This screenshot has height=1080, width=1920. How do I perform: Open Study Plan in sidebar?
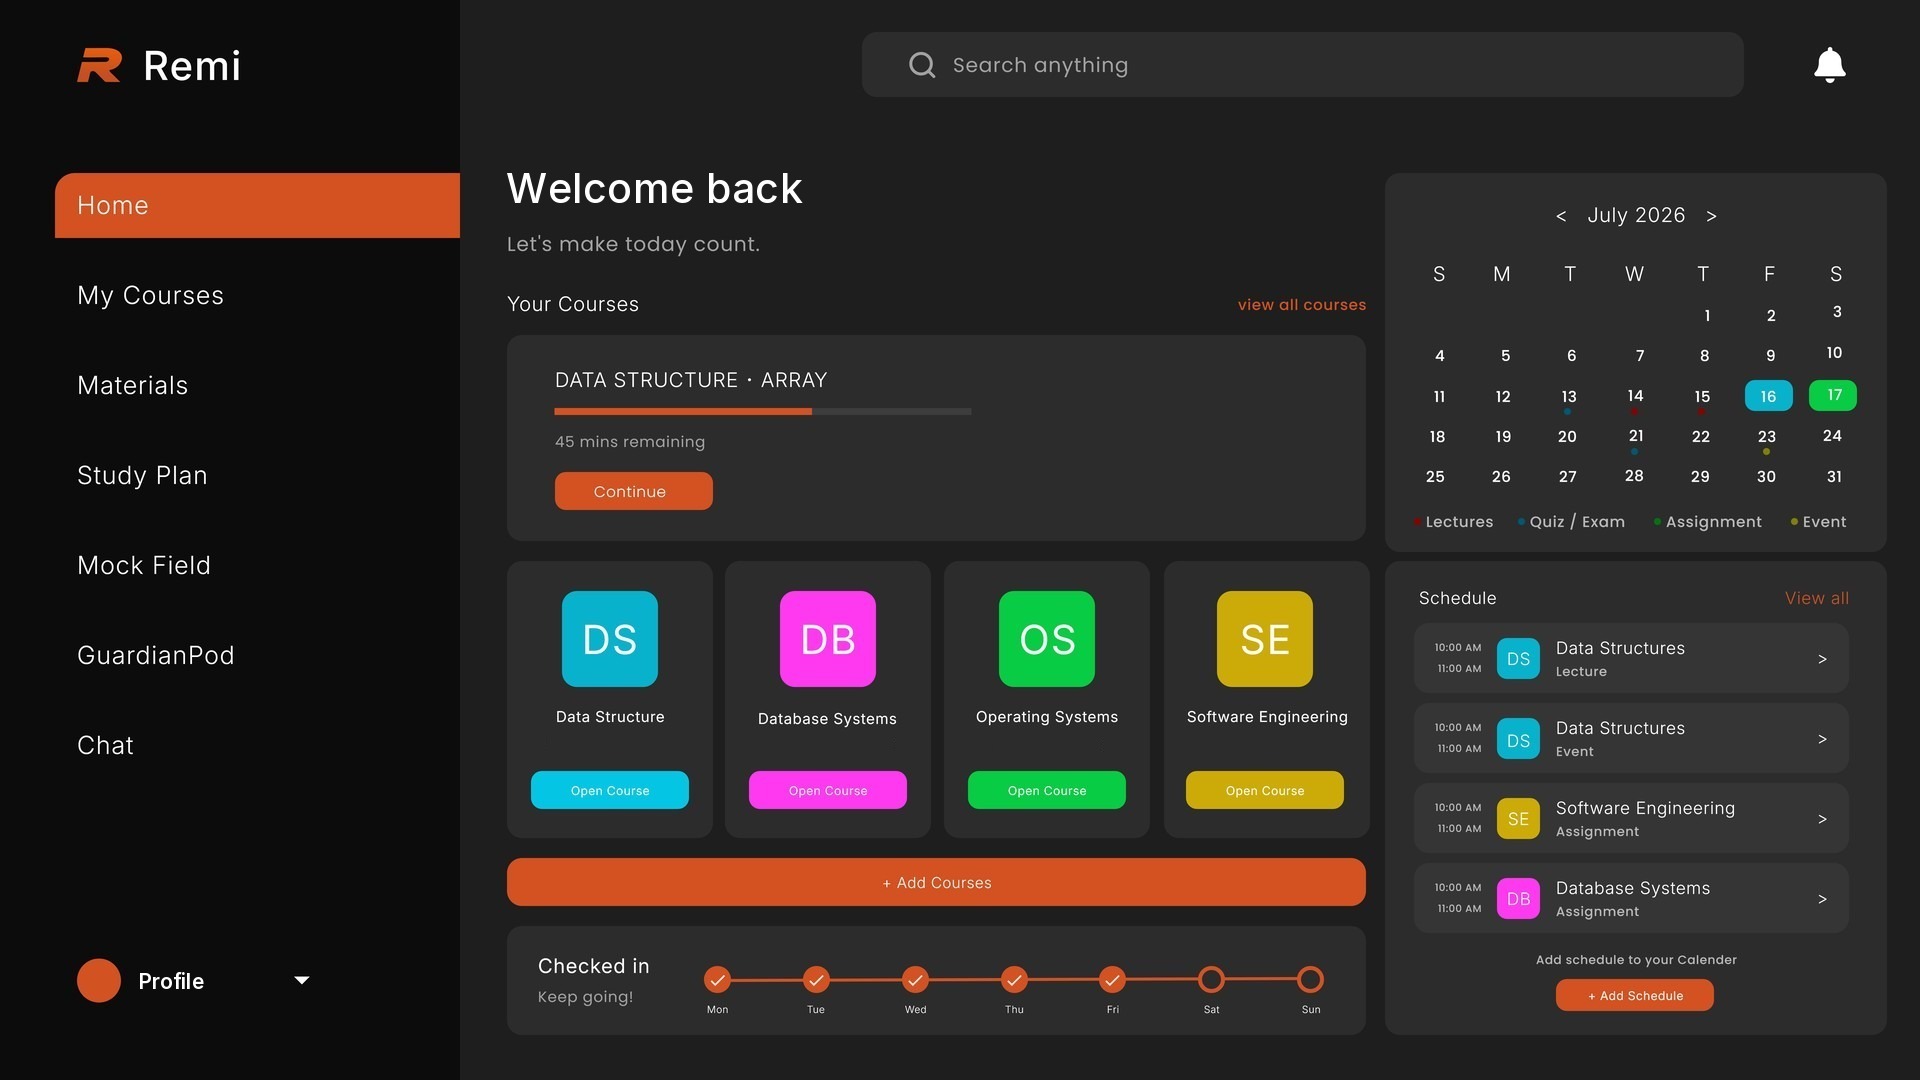(x=142, y=475)
